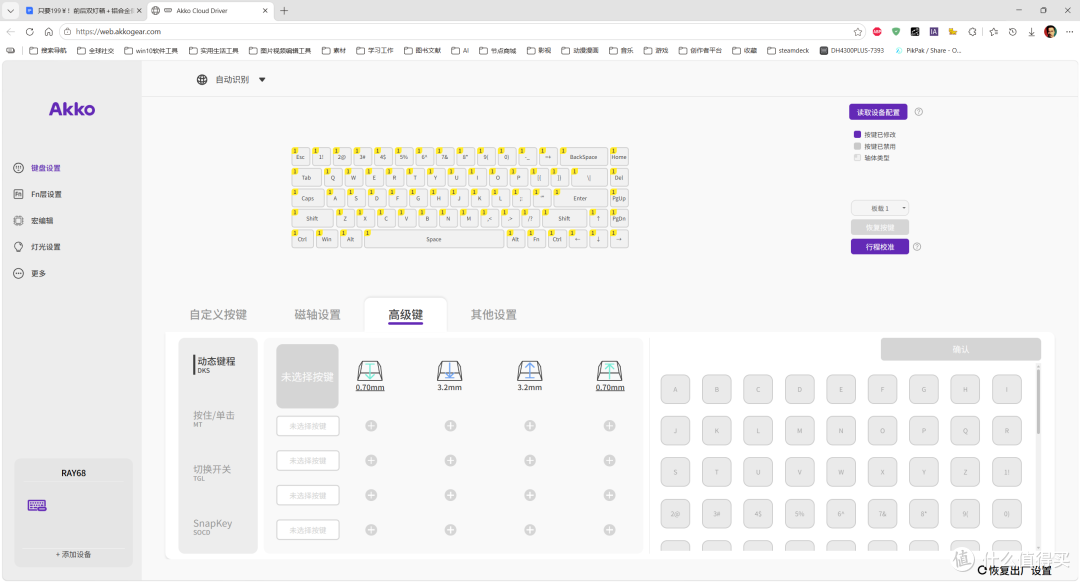Open the 学习工作 bookmark folder
Screen dimensions: 1080x582
[x=375, y=50]
